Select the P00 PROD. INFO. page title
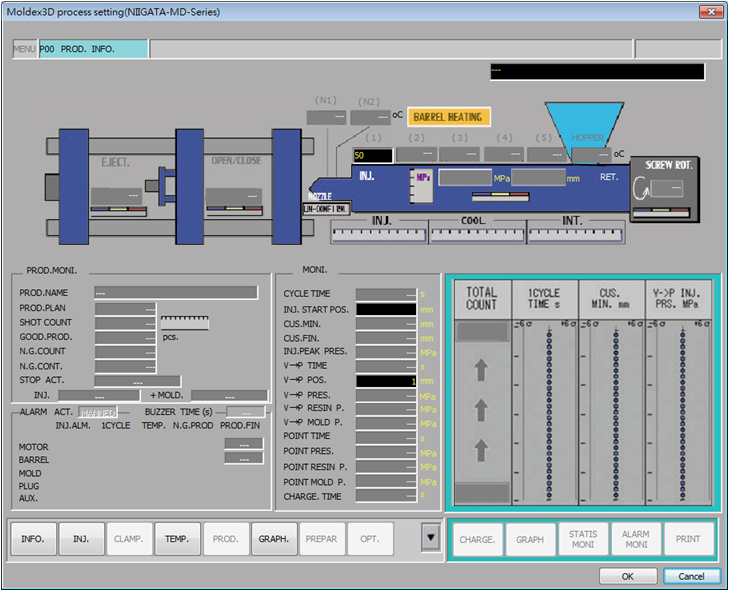The image size is (729, 591). pos(93,49)
